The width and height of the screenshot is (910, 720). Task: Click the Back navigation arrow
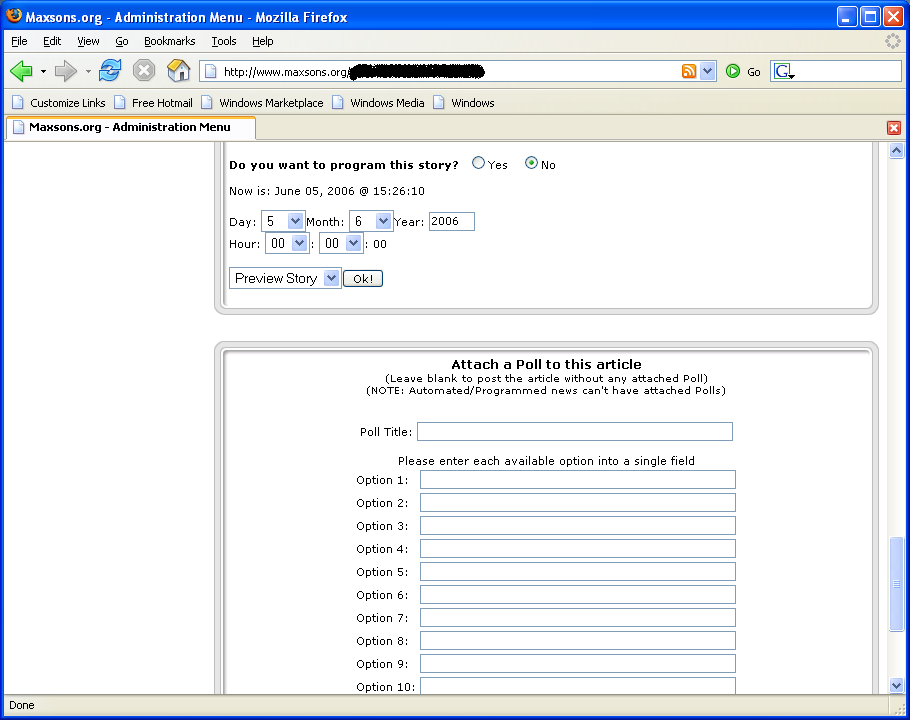[22, 71]
